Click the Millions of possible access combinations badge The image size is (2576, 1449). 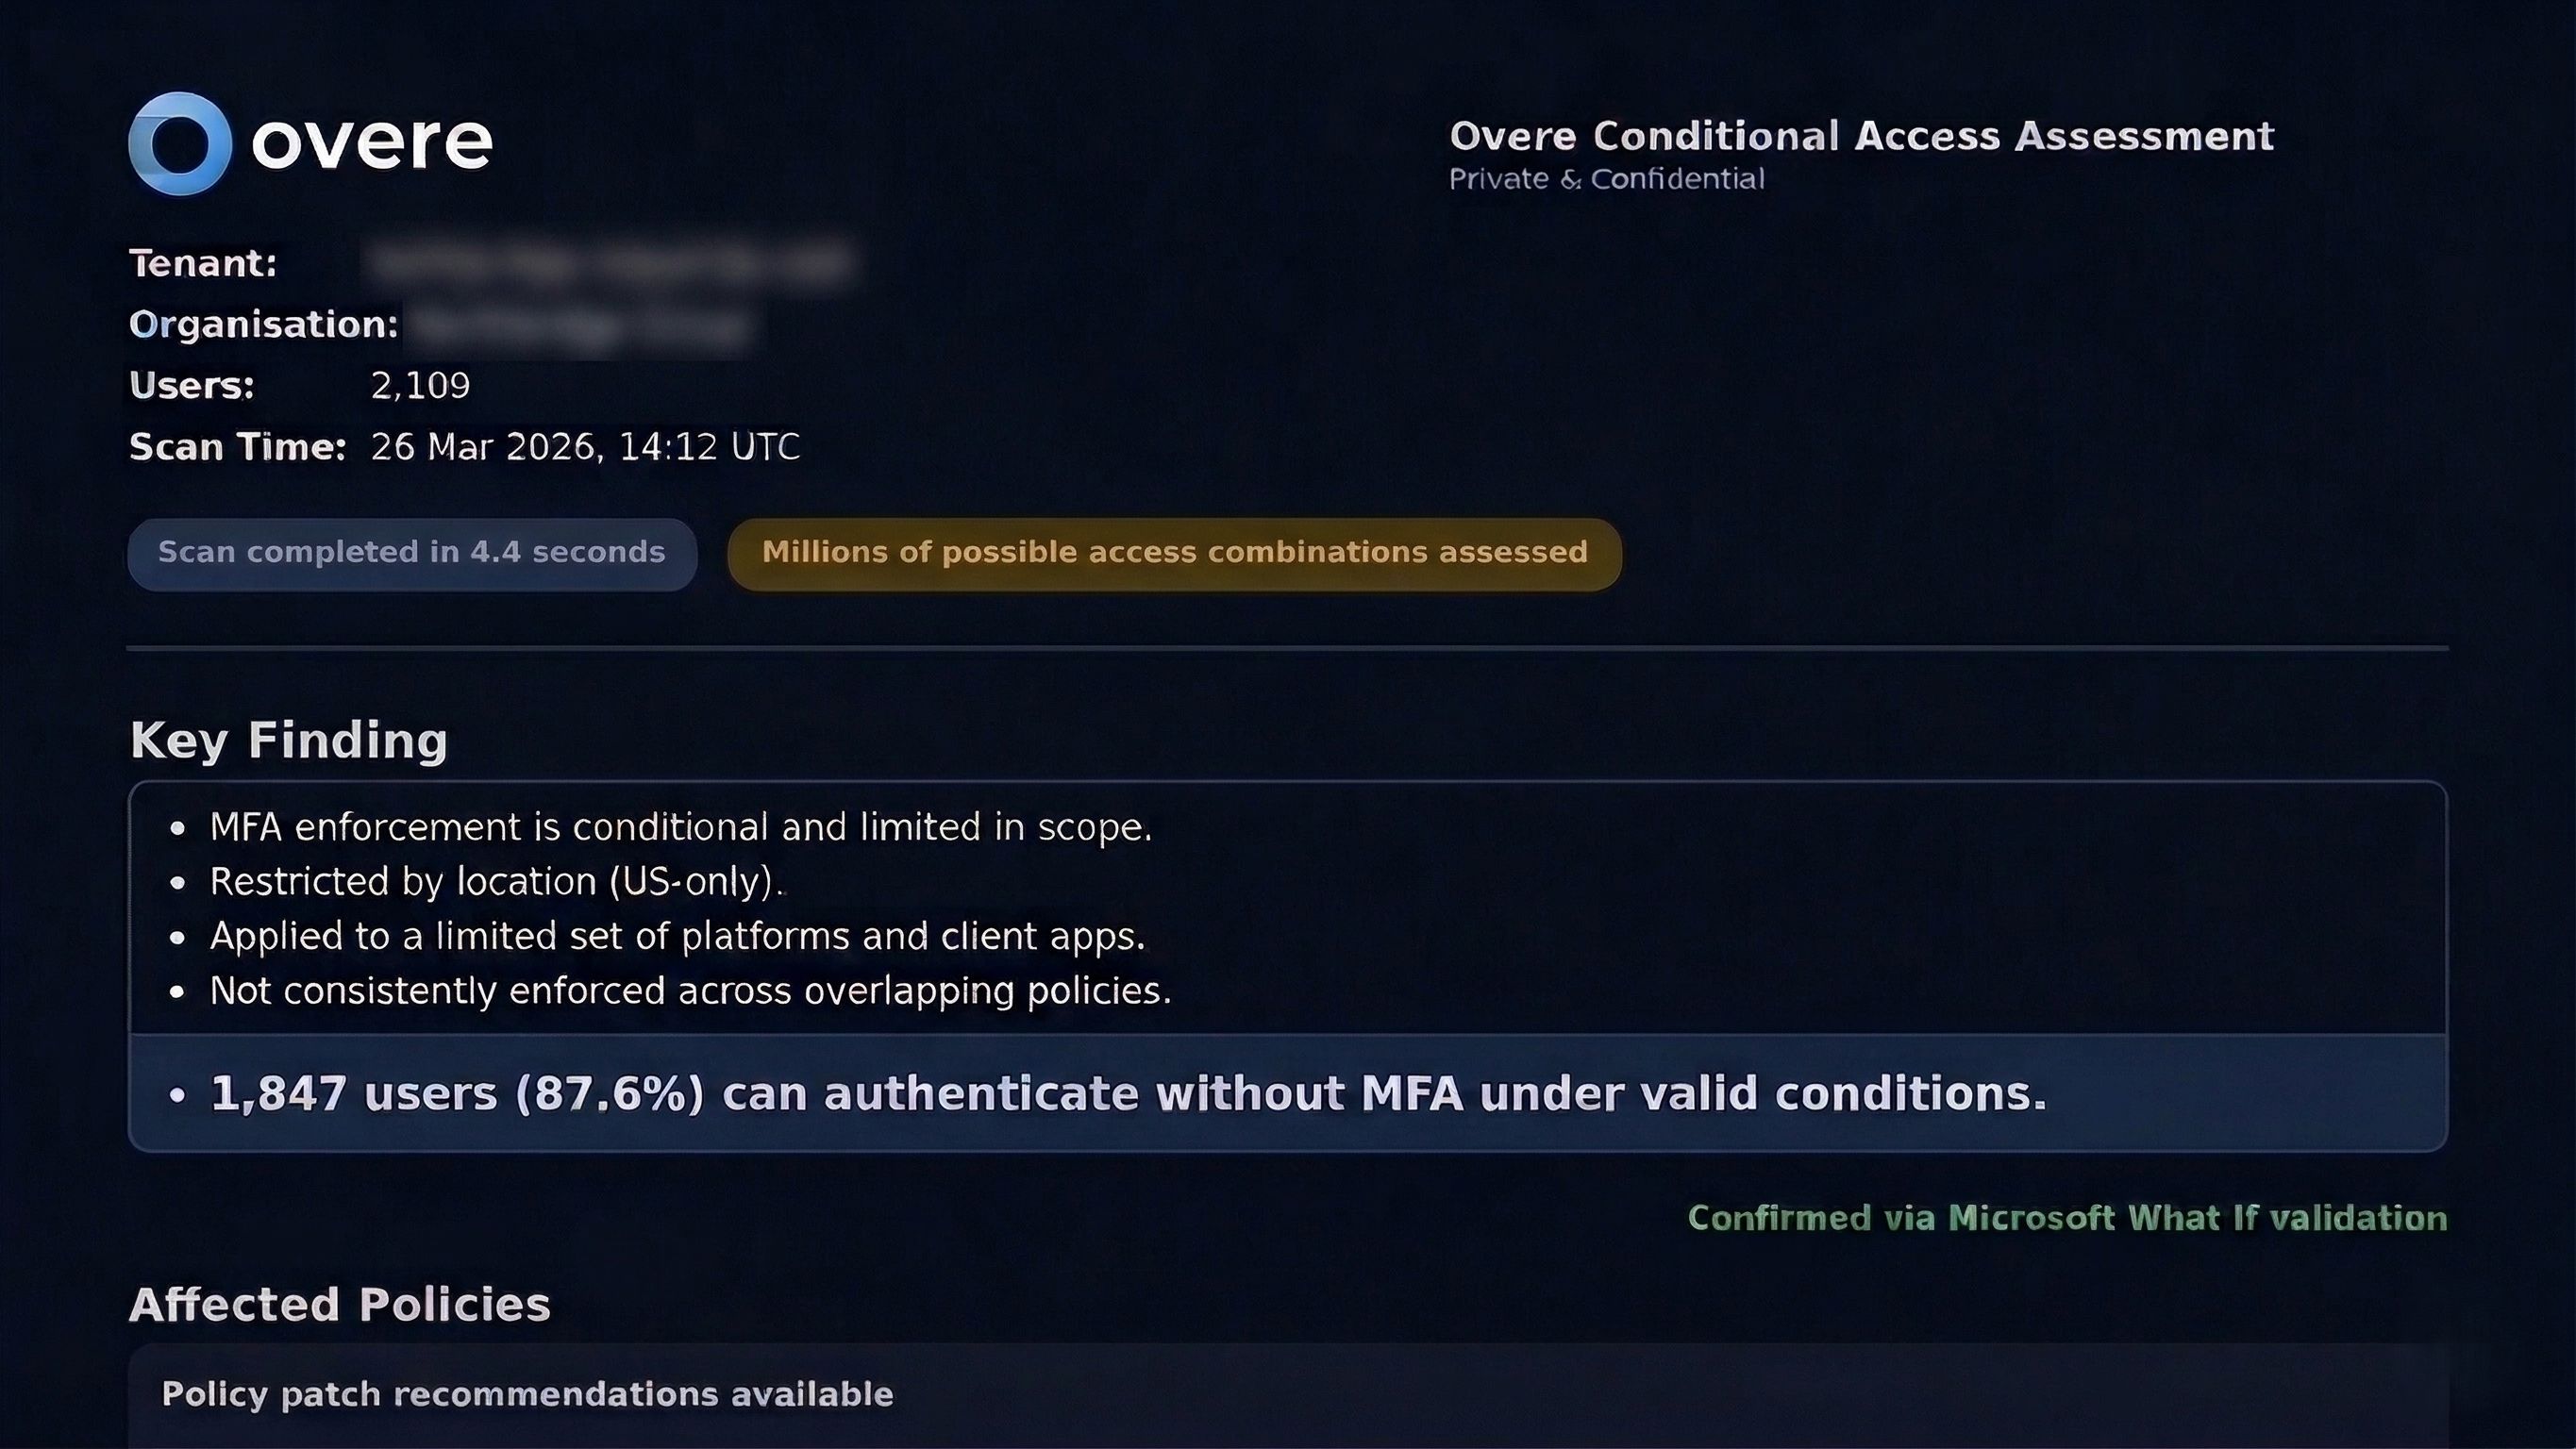(x=1174, y=553)
